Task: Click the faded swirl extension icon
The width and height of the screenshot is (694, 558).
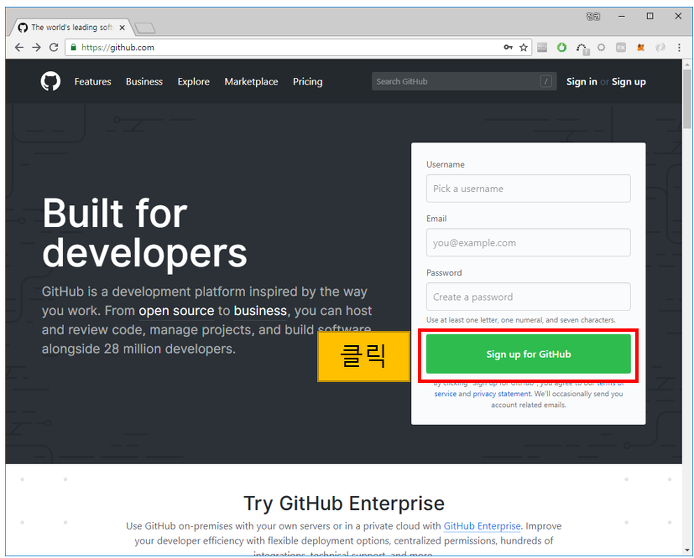Action: pos(660,47)
